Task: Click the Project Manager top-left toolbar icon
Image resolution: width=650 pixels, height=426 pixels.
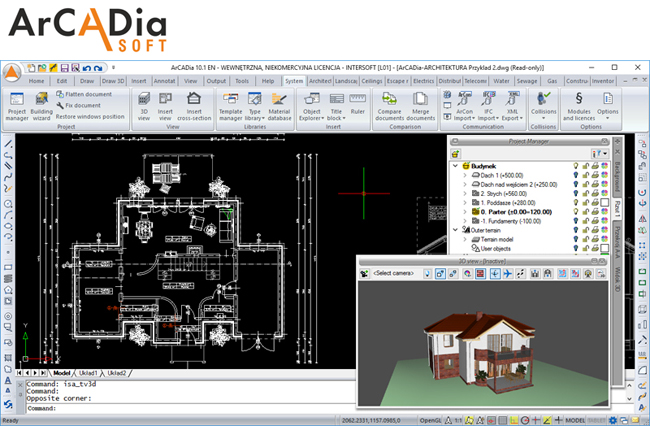Action: (456, 154)
